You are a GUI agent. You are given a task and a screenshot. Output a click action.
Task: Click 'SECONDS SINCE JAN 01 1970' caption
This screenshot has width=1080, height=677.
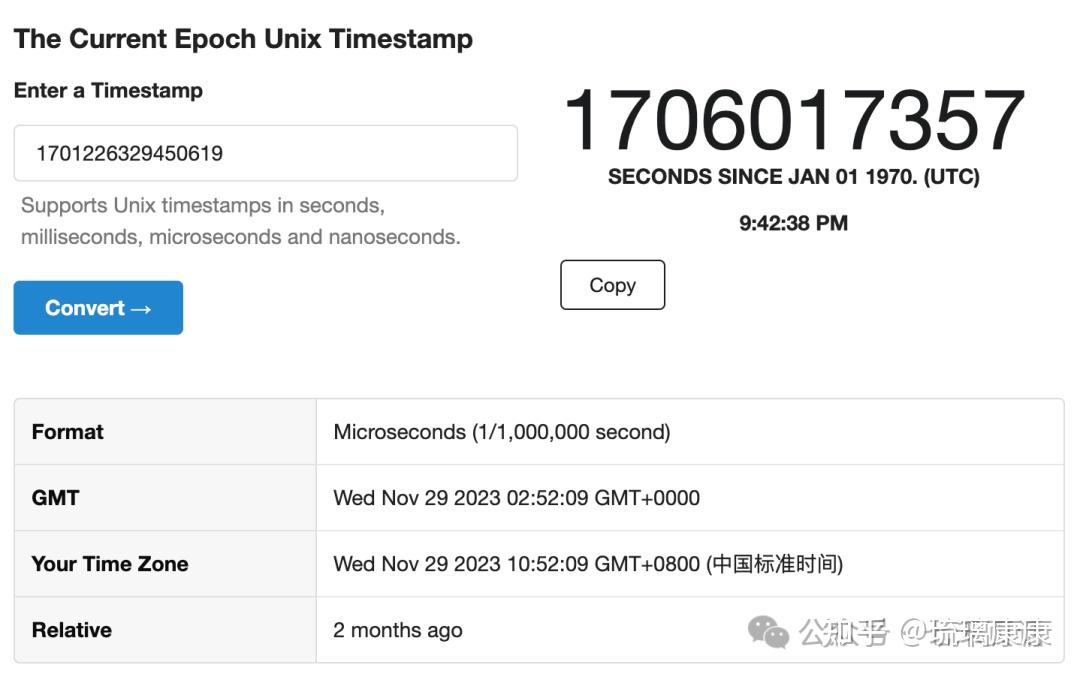click(x=793, y=177)
